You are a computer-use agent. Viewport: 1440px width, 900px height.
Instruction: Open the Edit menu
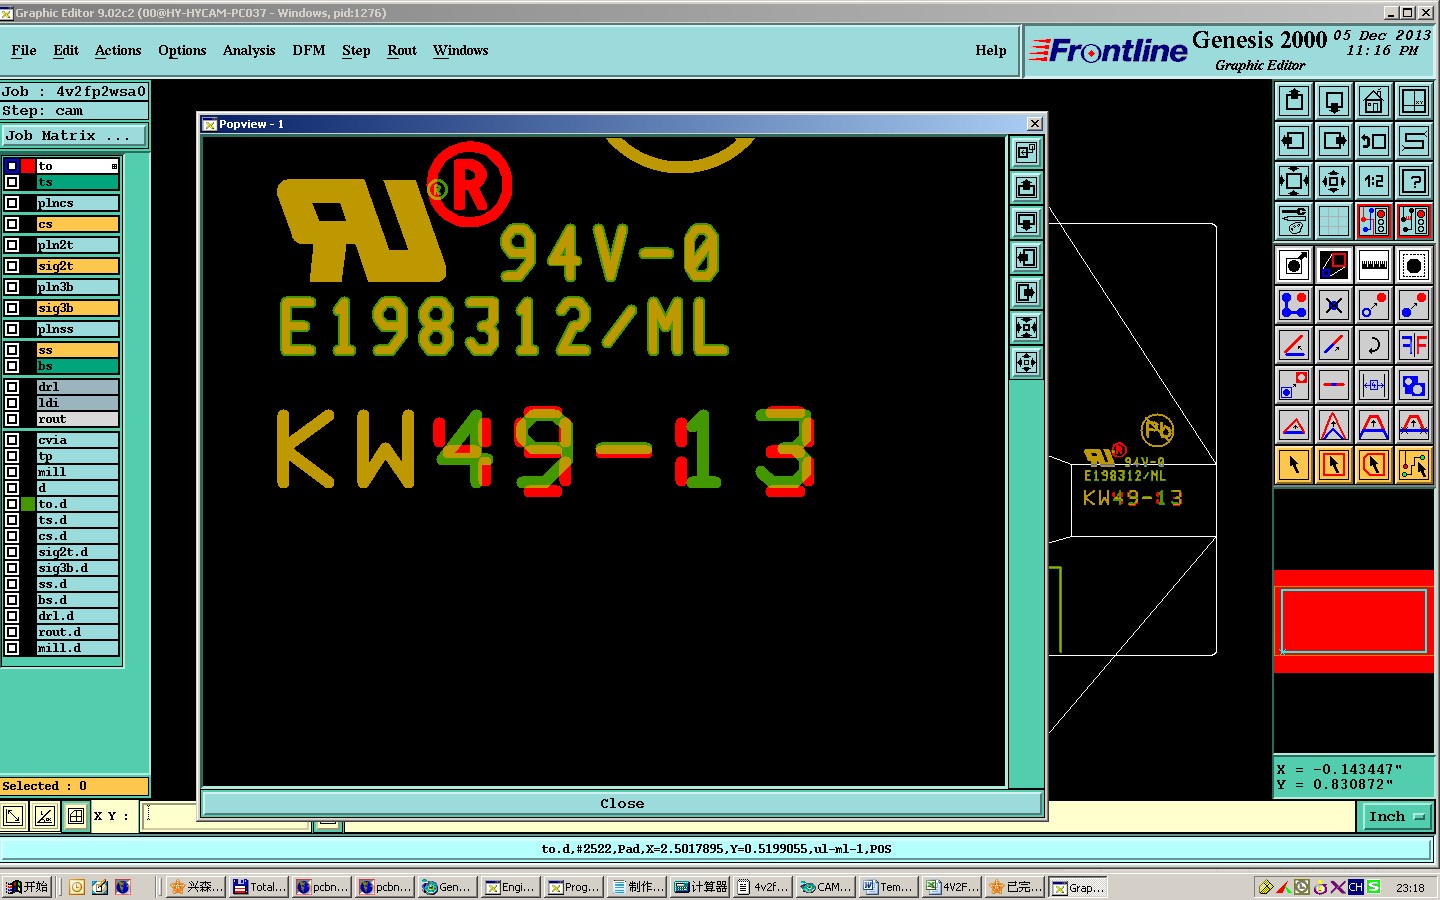coord(66,51)
